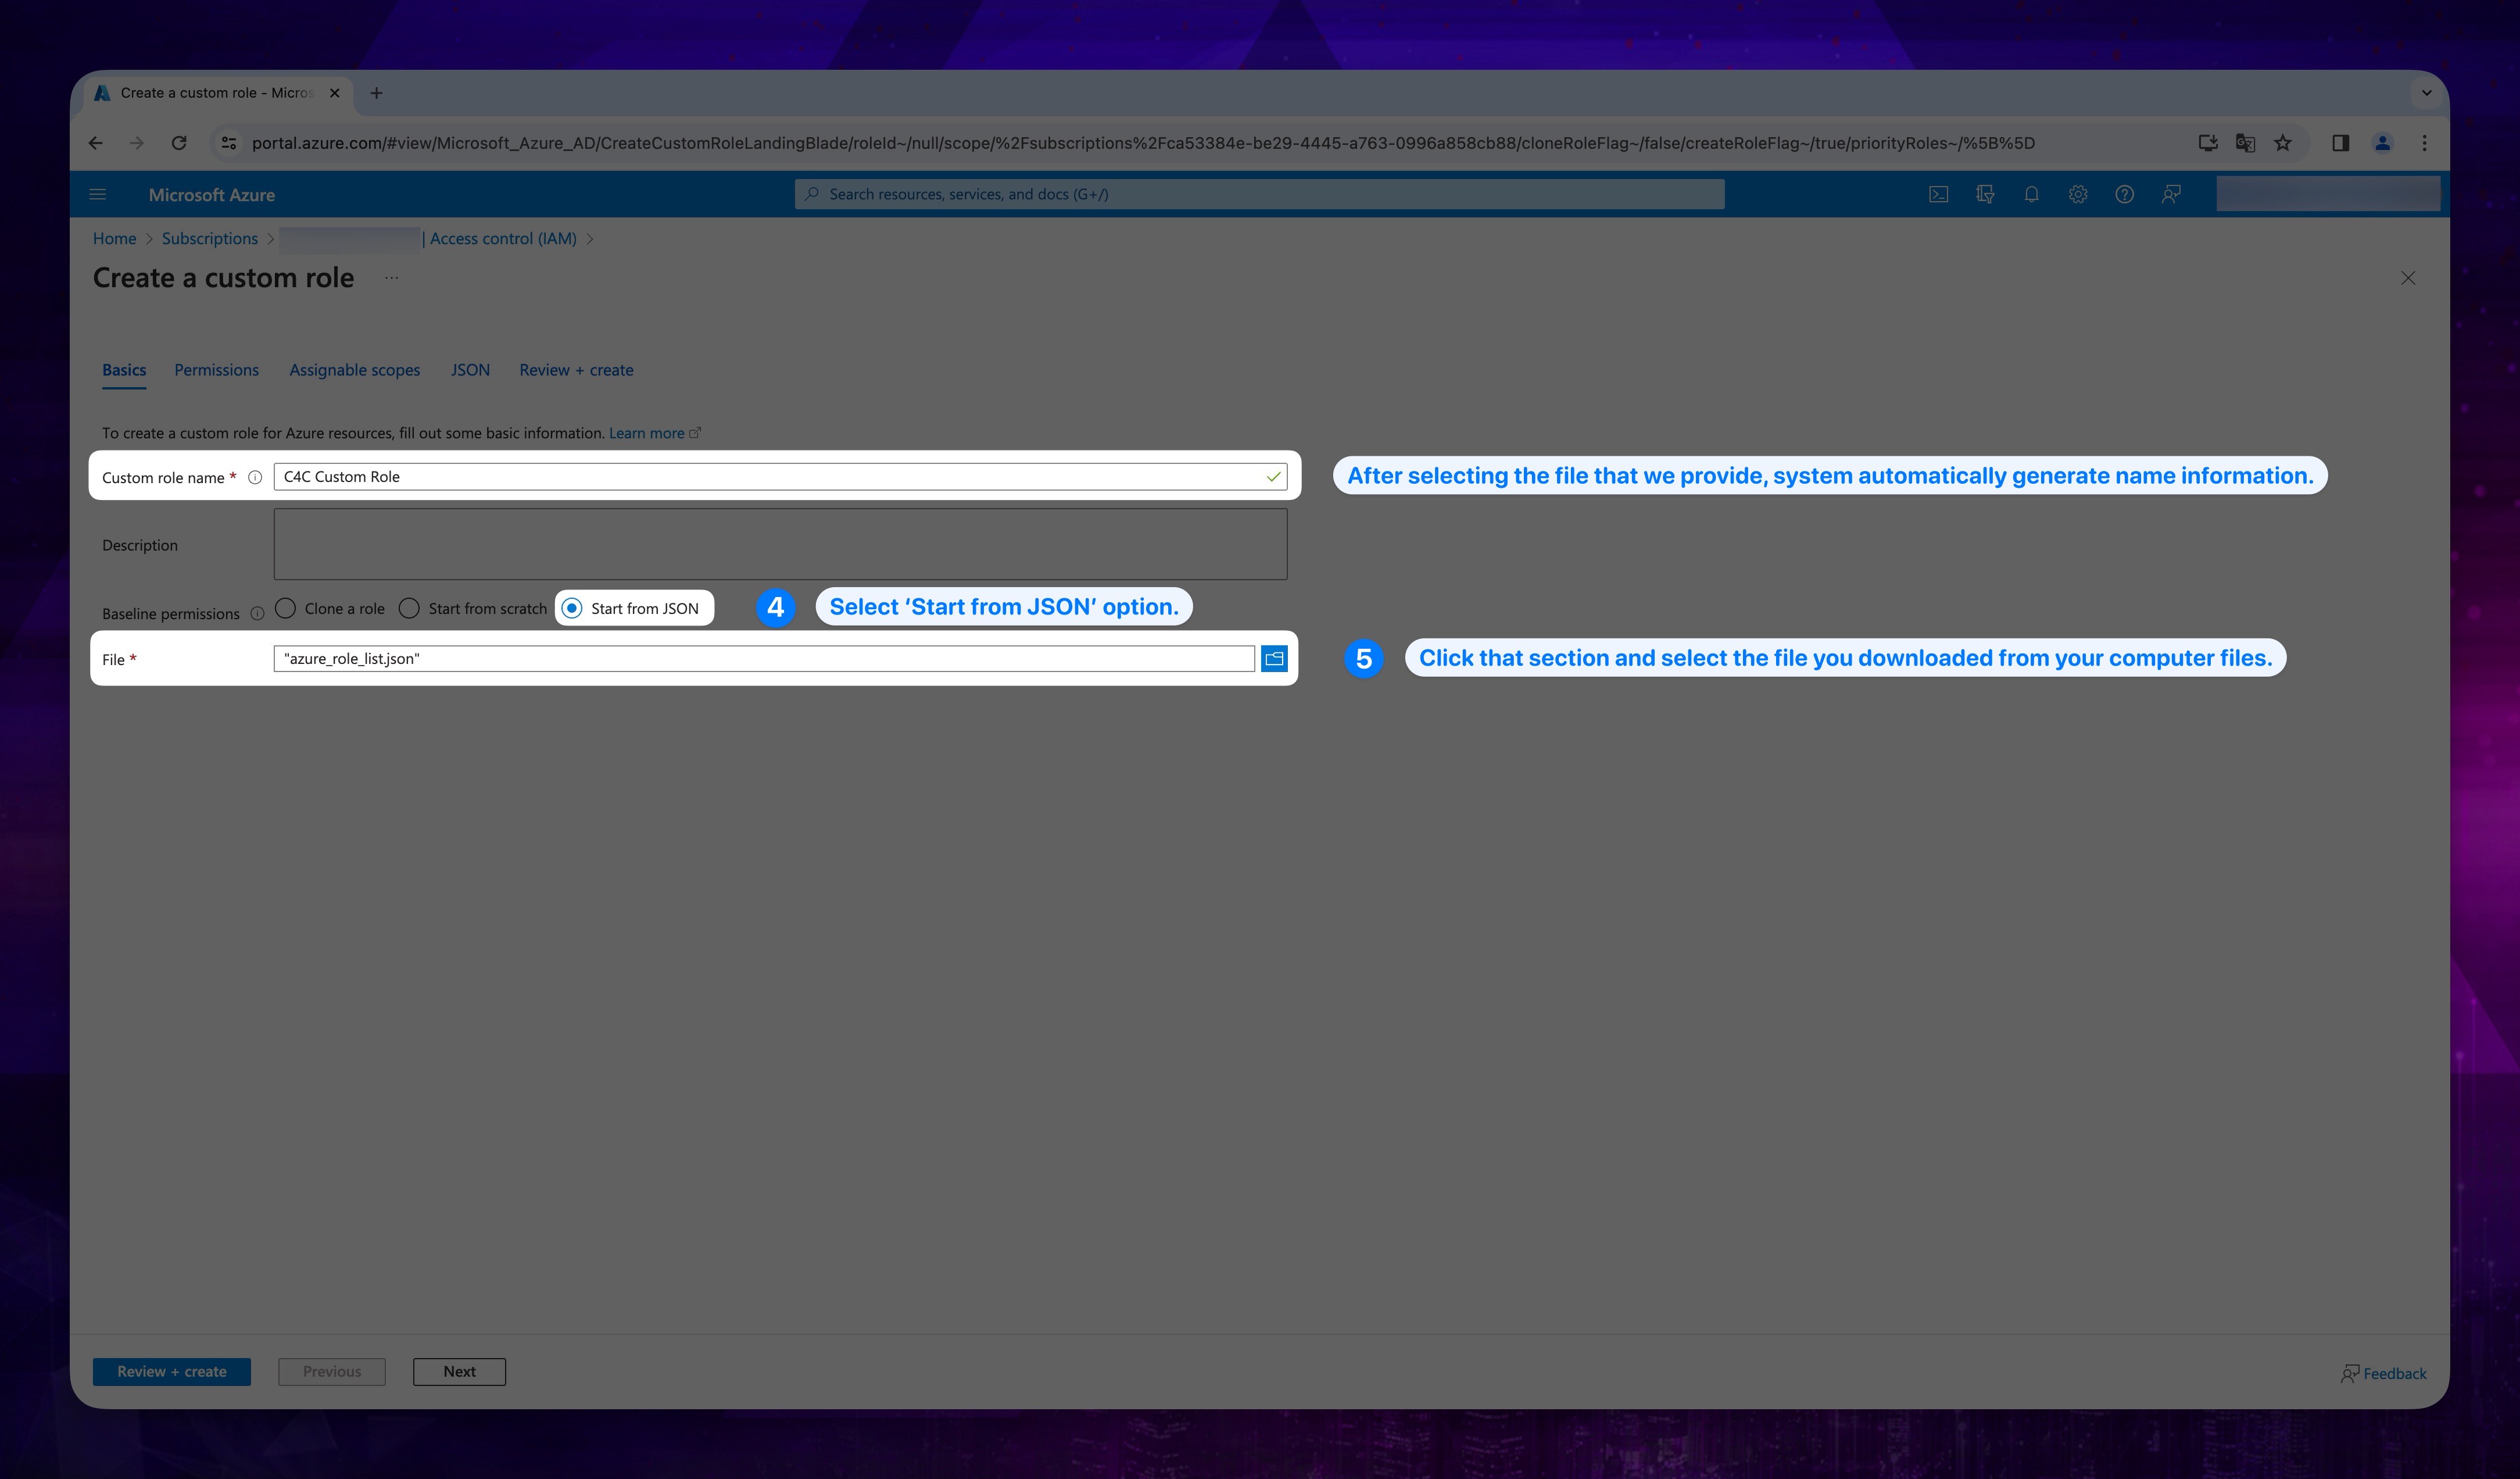2520x1479 pixels.
Task: Click the Review + create button
Action: point(172,1371)
